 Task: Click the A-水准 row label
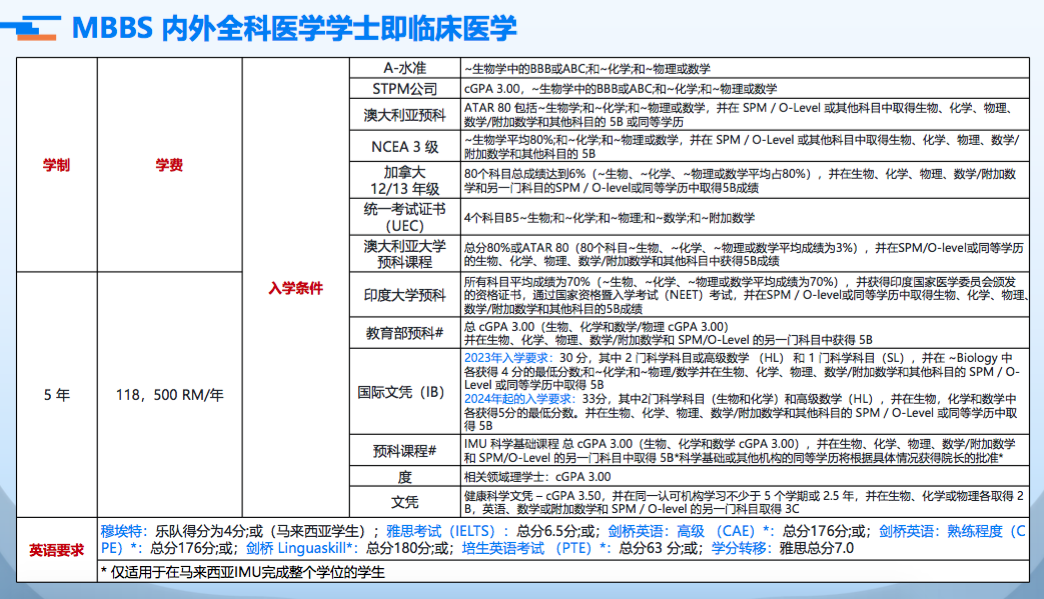tap(404, 68)
